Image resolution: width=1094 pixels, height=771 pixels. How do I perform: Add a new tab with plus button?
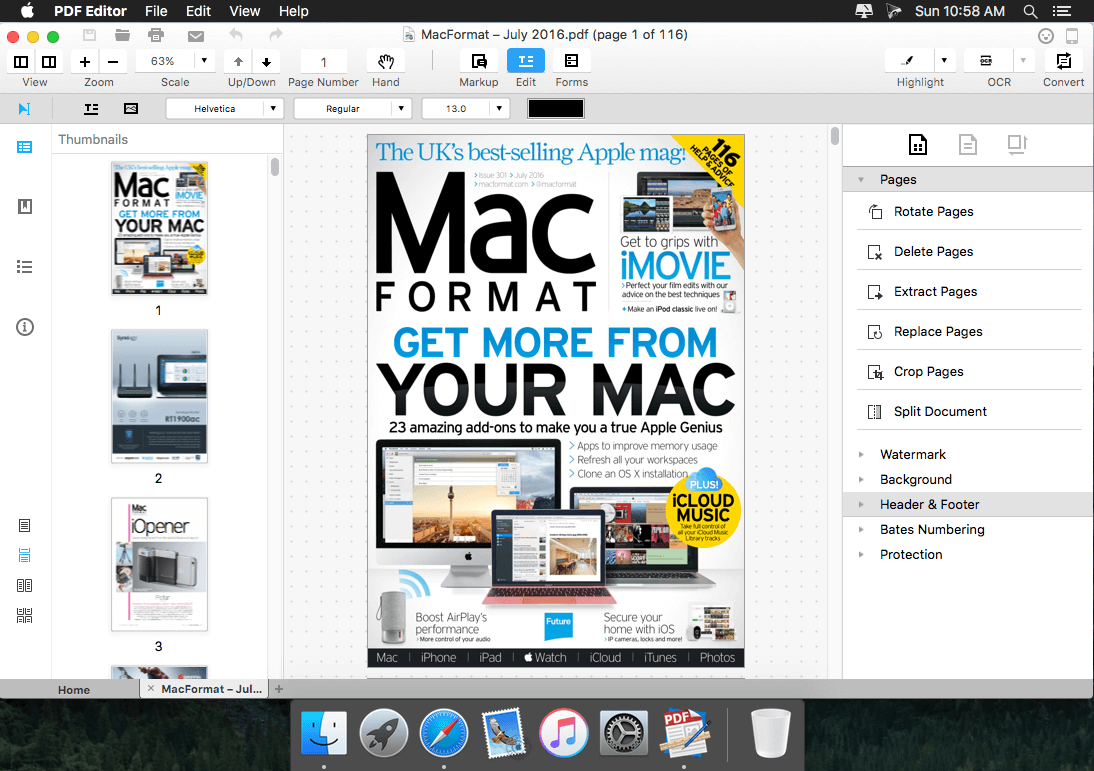coord(279,689)
